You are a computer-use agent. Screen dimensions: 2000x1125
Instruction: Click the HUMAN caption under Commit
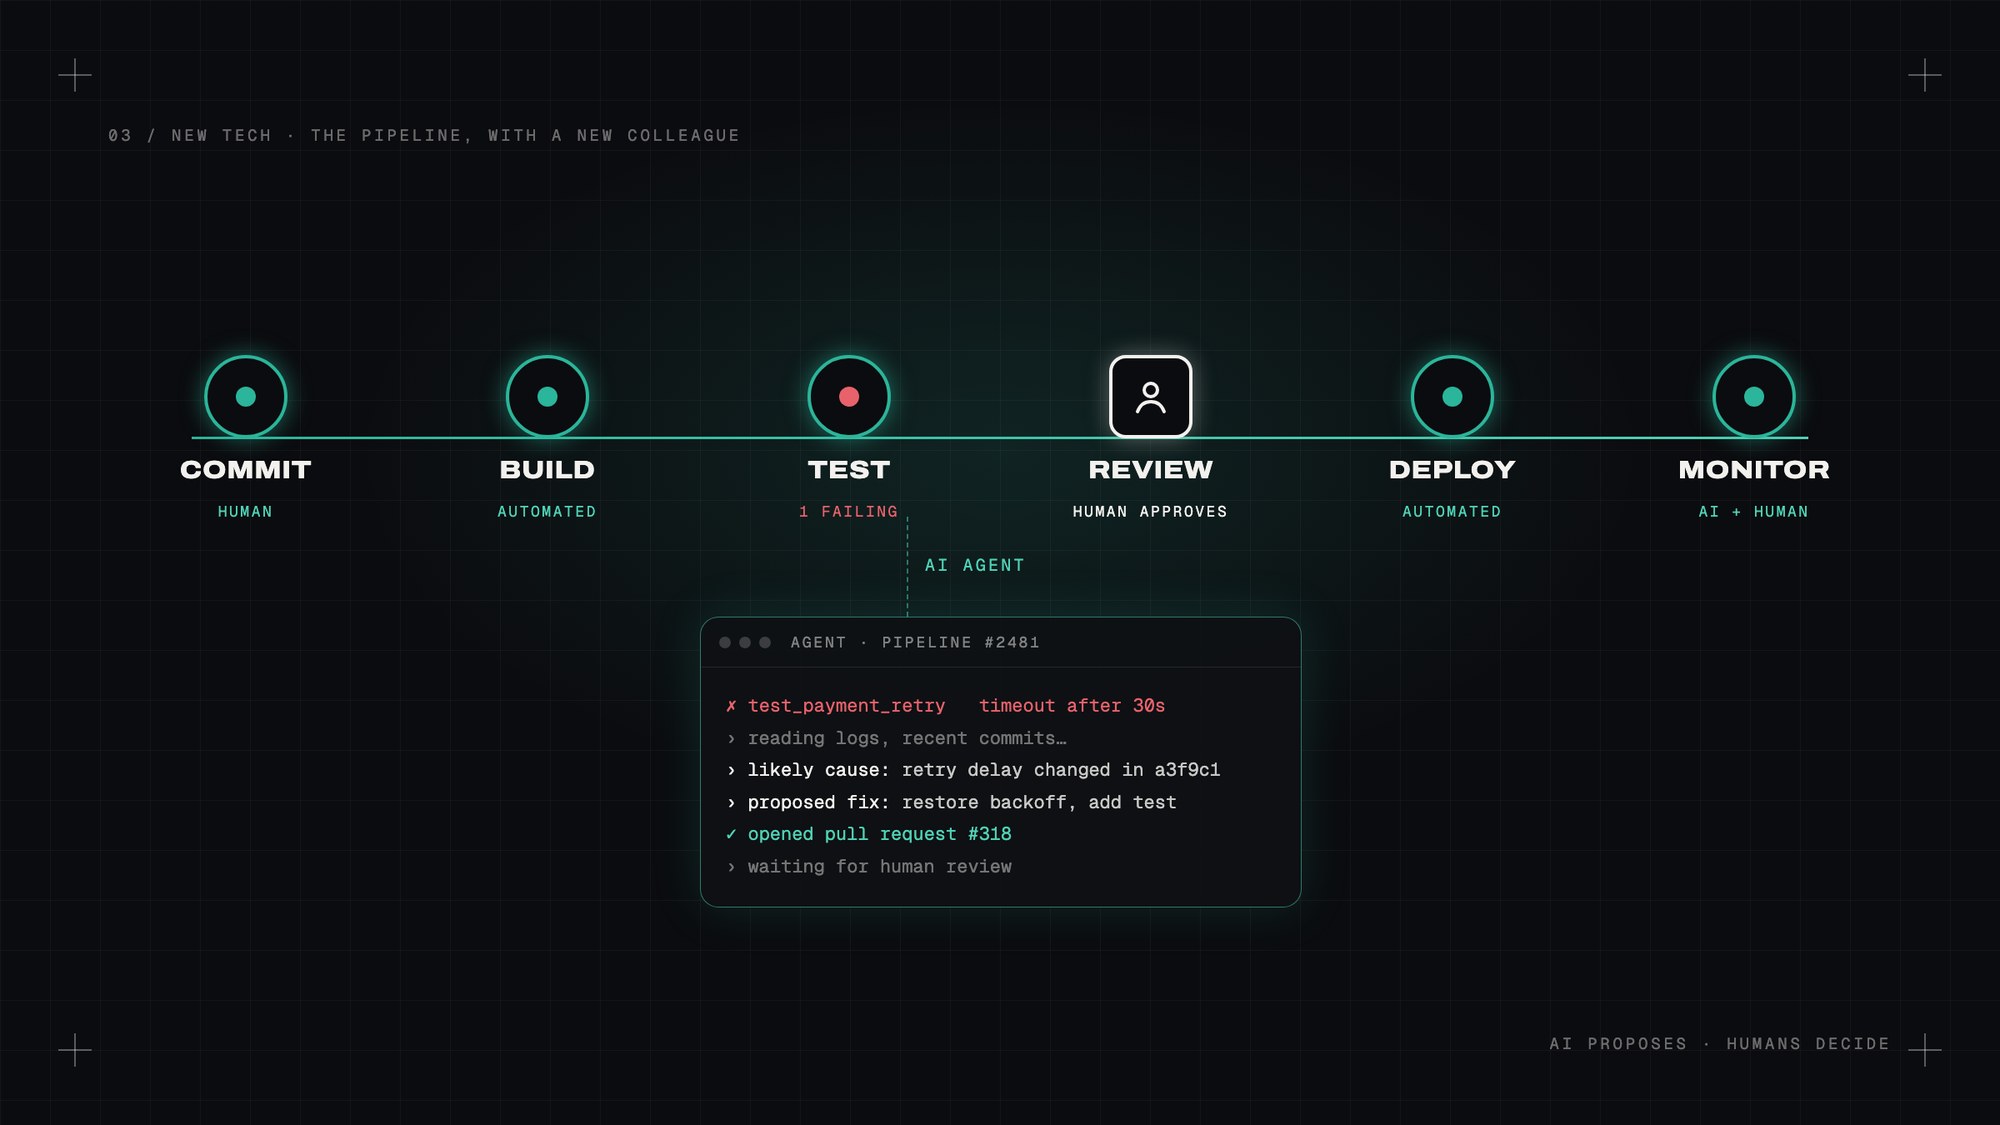pos(245,512)
